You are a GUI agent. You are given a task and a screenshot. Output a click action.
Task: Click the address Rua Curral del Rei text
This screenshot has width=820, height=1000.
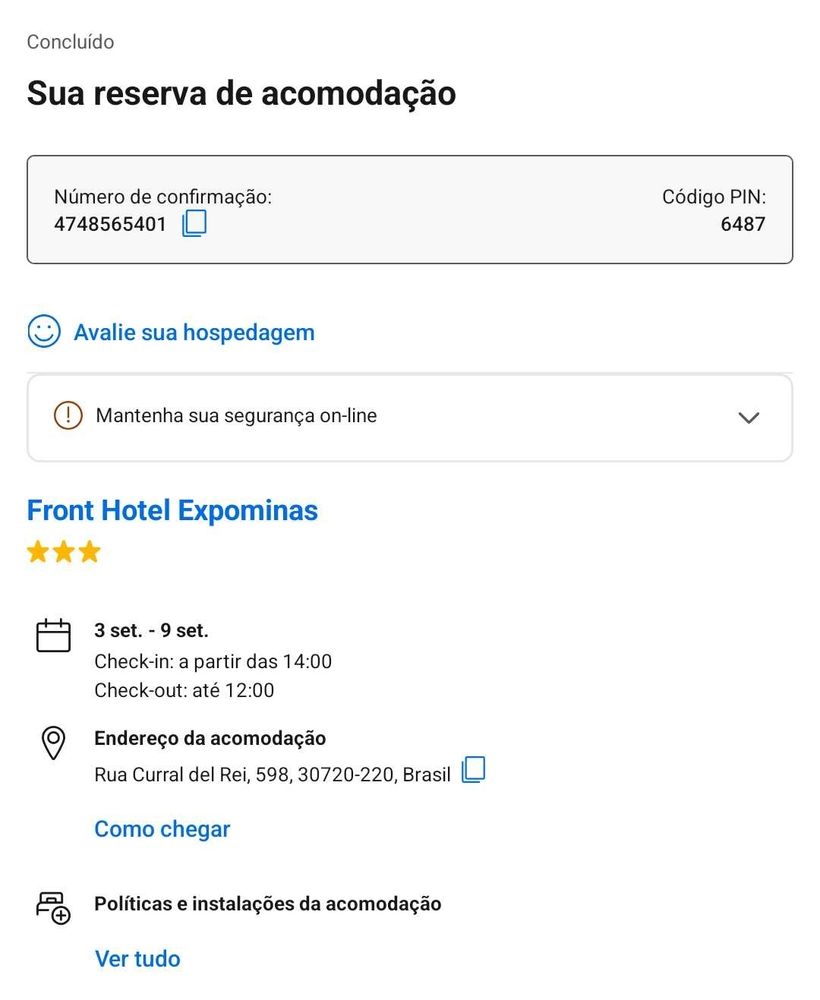coord(272,775)
